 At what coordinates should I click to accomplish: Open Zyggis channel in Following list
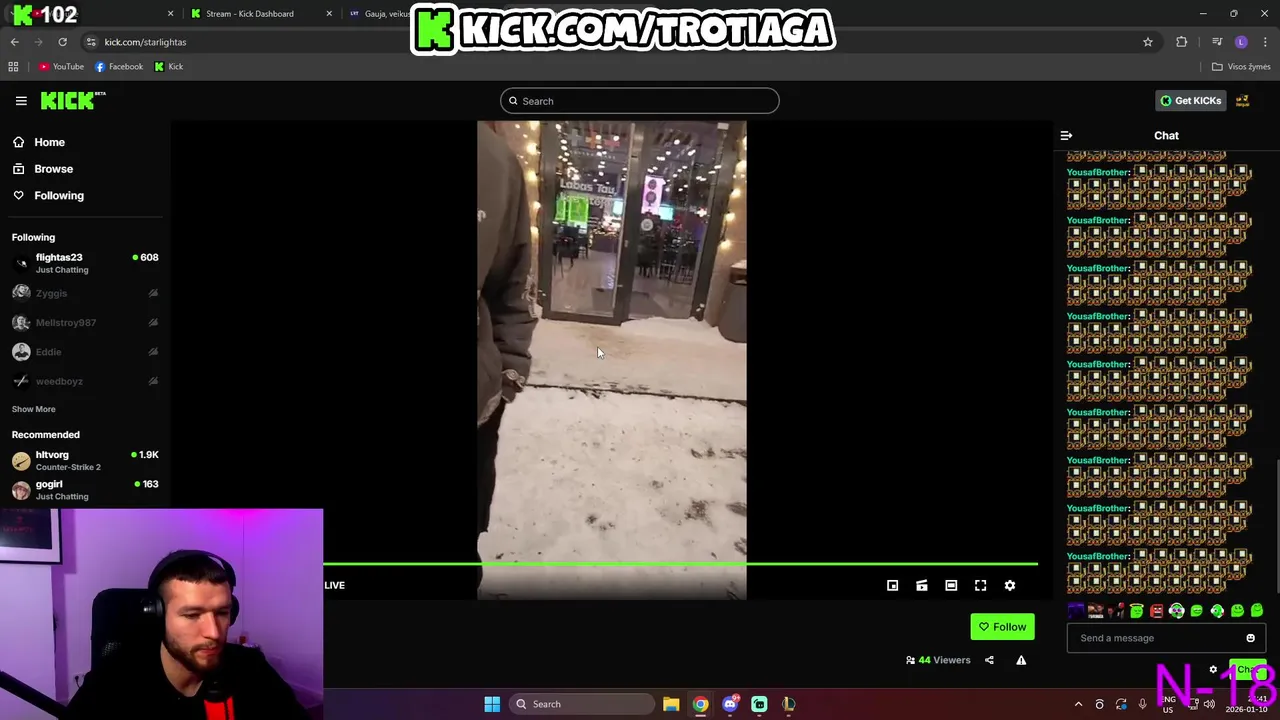[x=85, y=293]
